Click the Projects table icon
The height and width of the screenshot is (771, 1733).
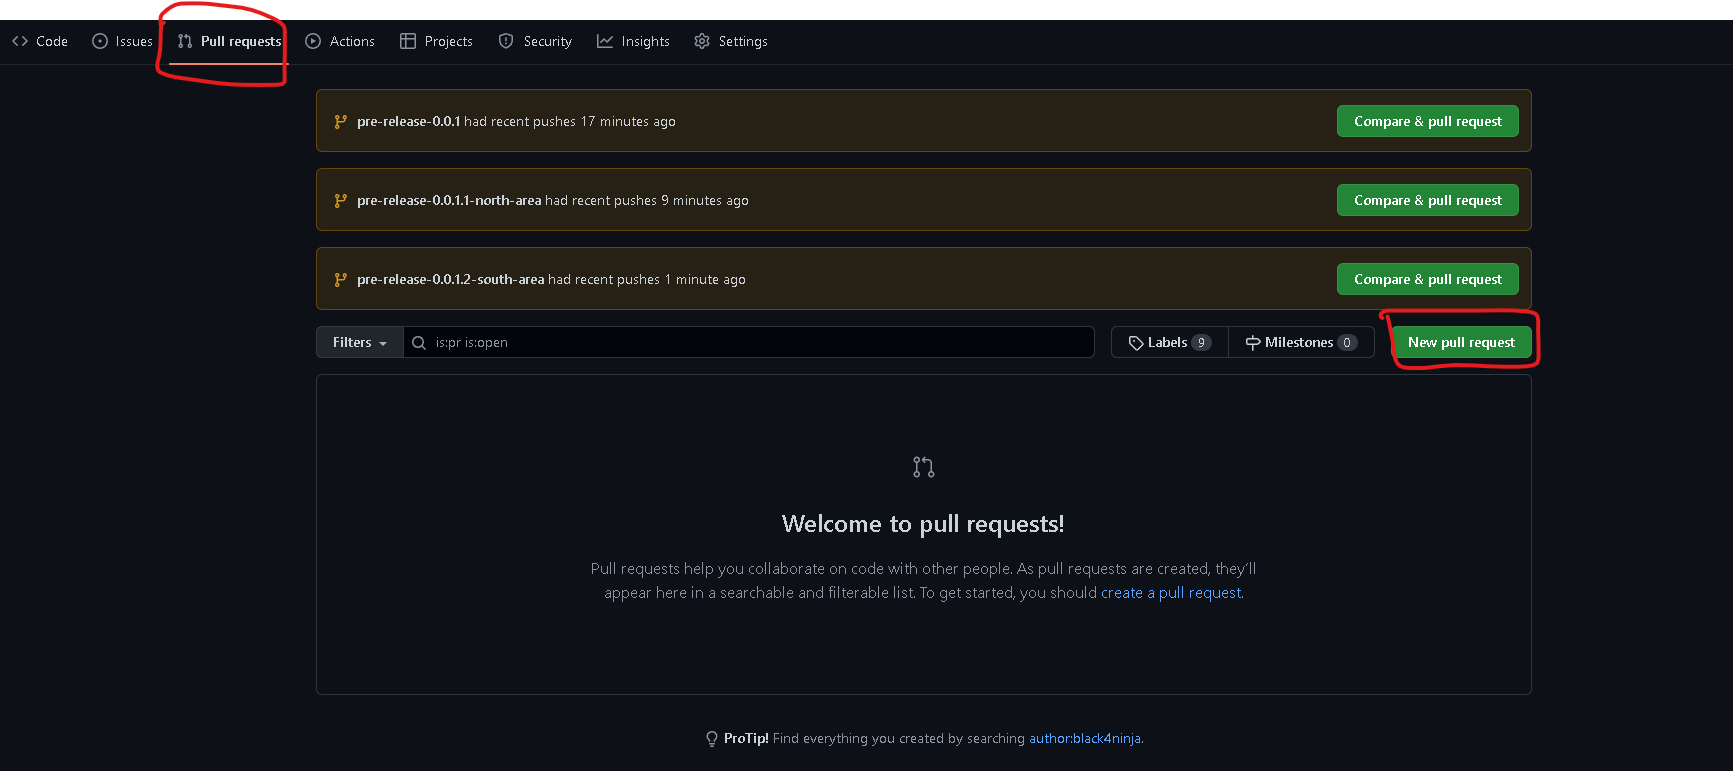point(408,41)
